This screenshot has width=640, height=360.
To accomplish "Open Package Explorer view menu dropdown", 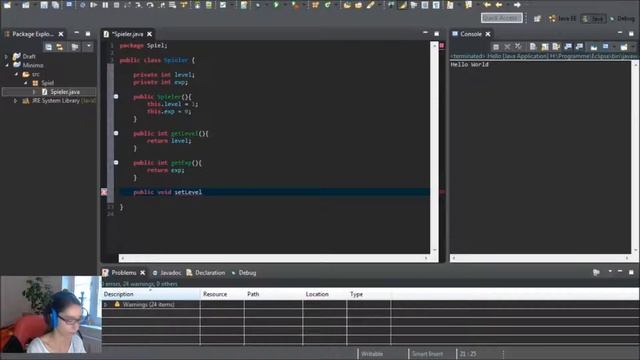I will click(x=89, y=47).
